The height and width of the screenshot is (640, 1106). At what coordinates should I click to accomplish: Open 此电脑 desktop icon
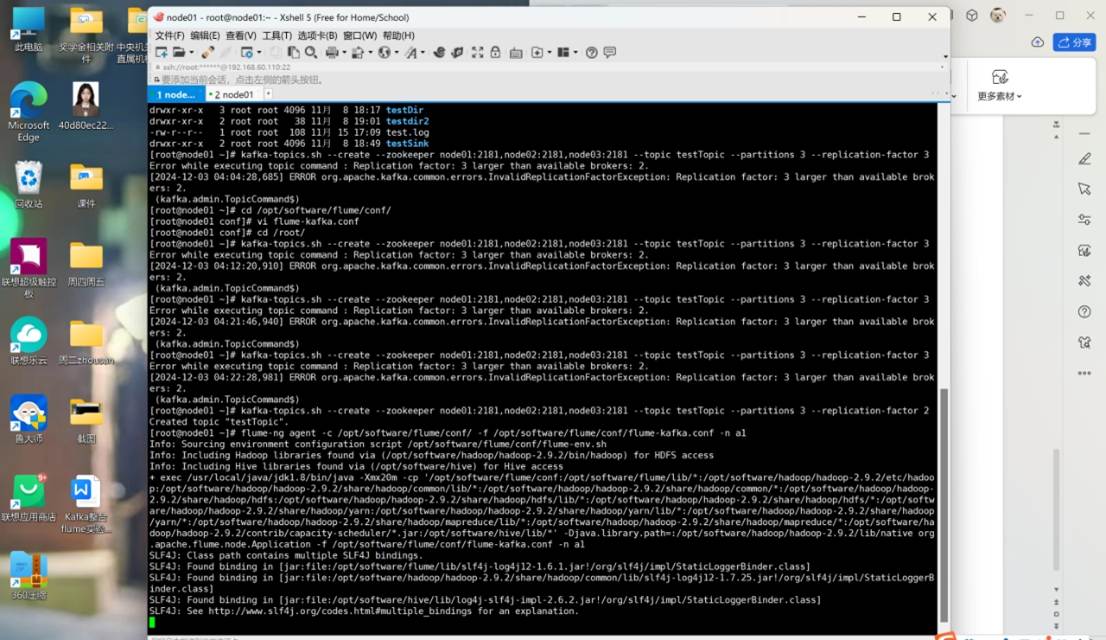(x=28, y=30)
